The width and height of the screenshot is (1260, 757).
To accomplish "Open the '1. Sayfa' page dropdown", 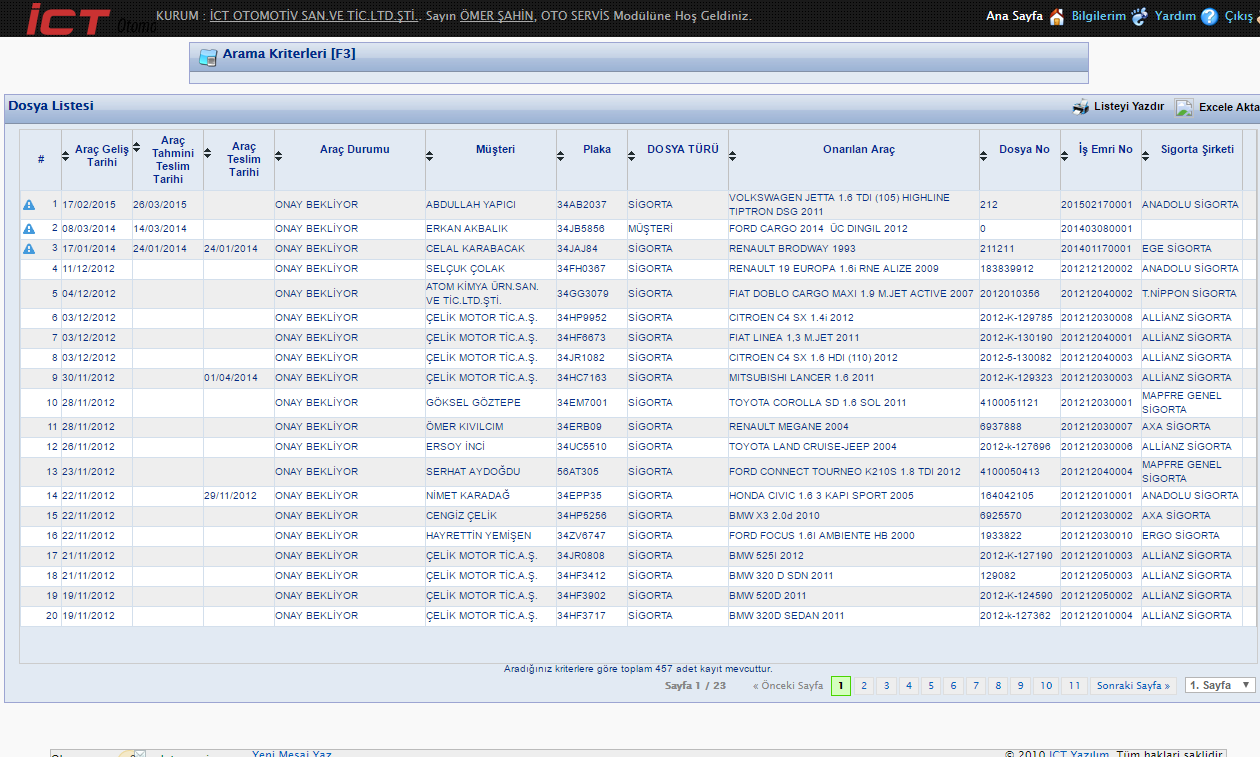I will point(1220,685).
